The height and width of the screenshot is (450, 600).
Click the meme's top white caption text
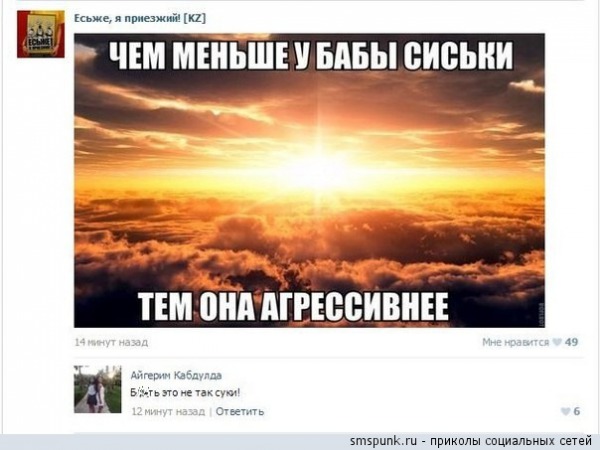tap(311, 56)
